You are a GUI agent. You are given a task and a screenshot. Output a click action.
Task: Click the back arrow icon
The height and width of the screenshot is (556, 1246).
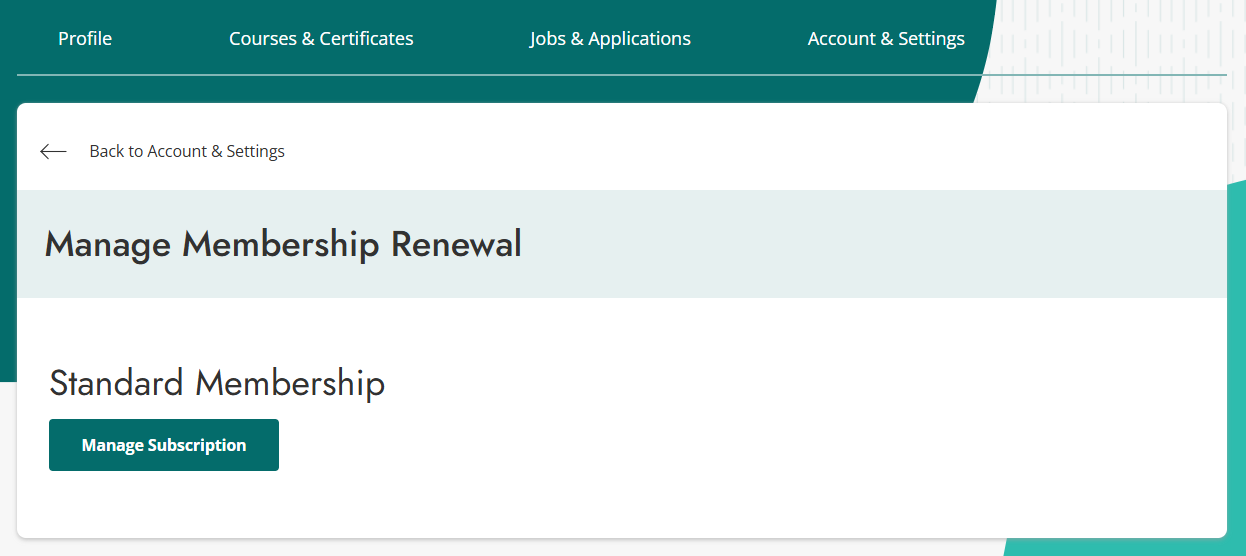pos(53,152)
